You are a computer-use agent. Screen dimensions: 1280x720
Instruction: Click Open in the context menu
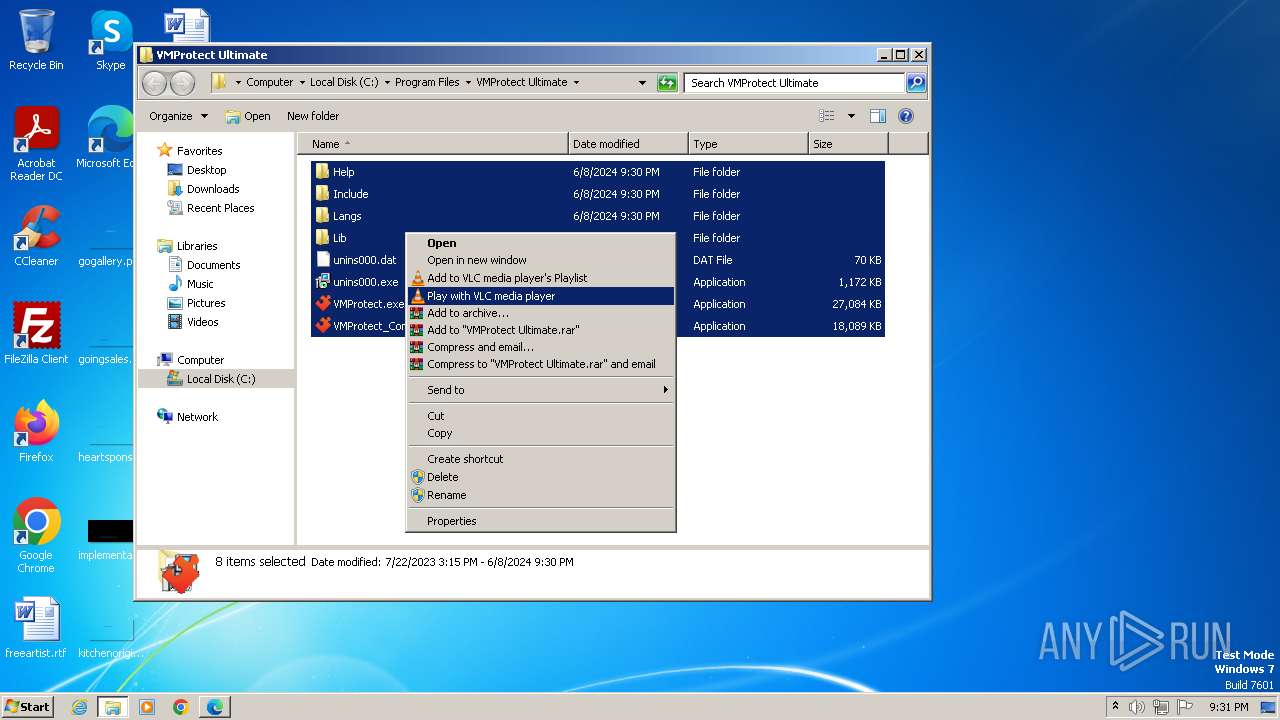coord(540,243)
